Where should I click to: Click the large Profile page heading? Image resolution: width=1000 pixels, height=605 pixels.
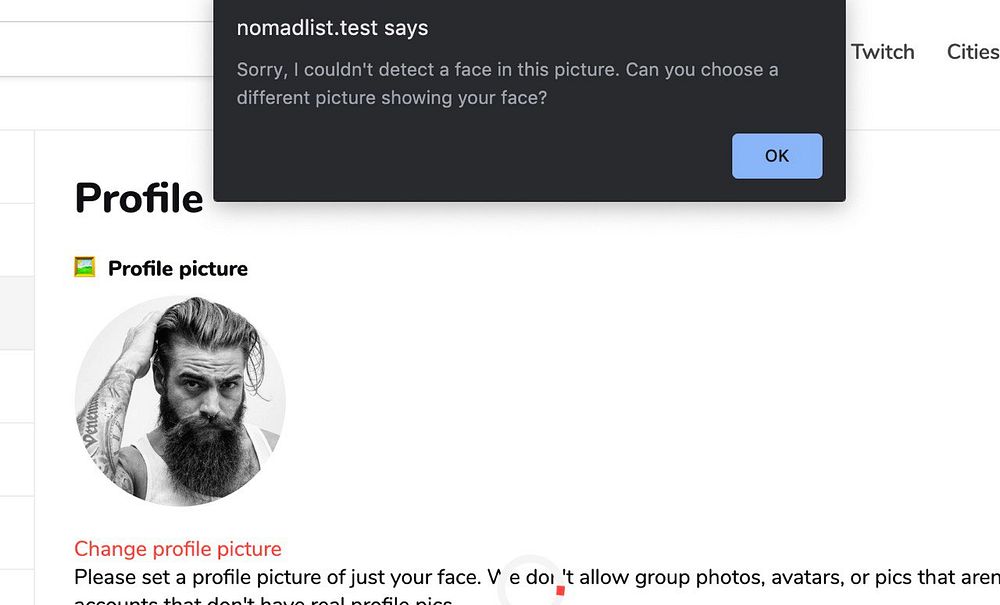(139, 198)
